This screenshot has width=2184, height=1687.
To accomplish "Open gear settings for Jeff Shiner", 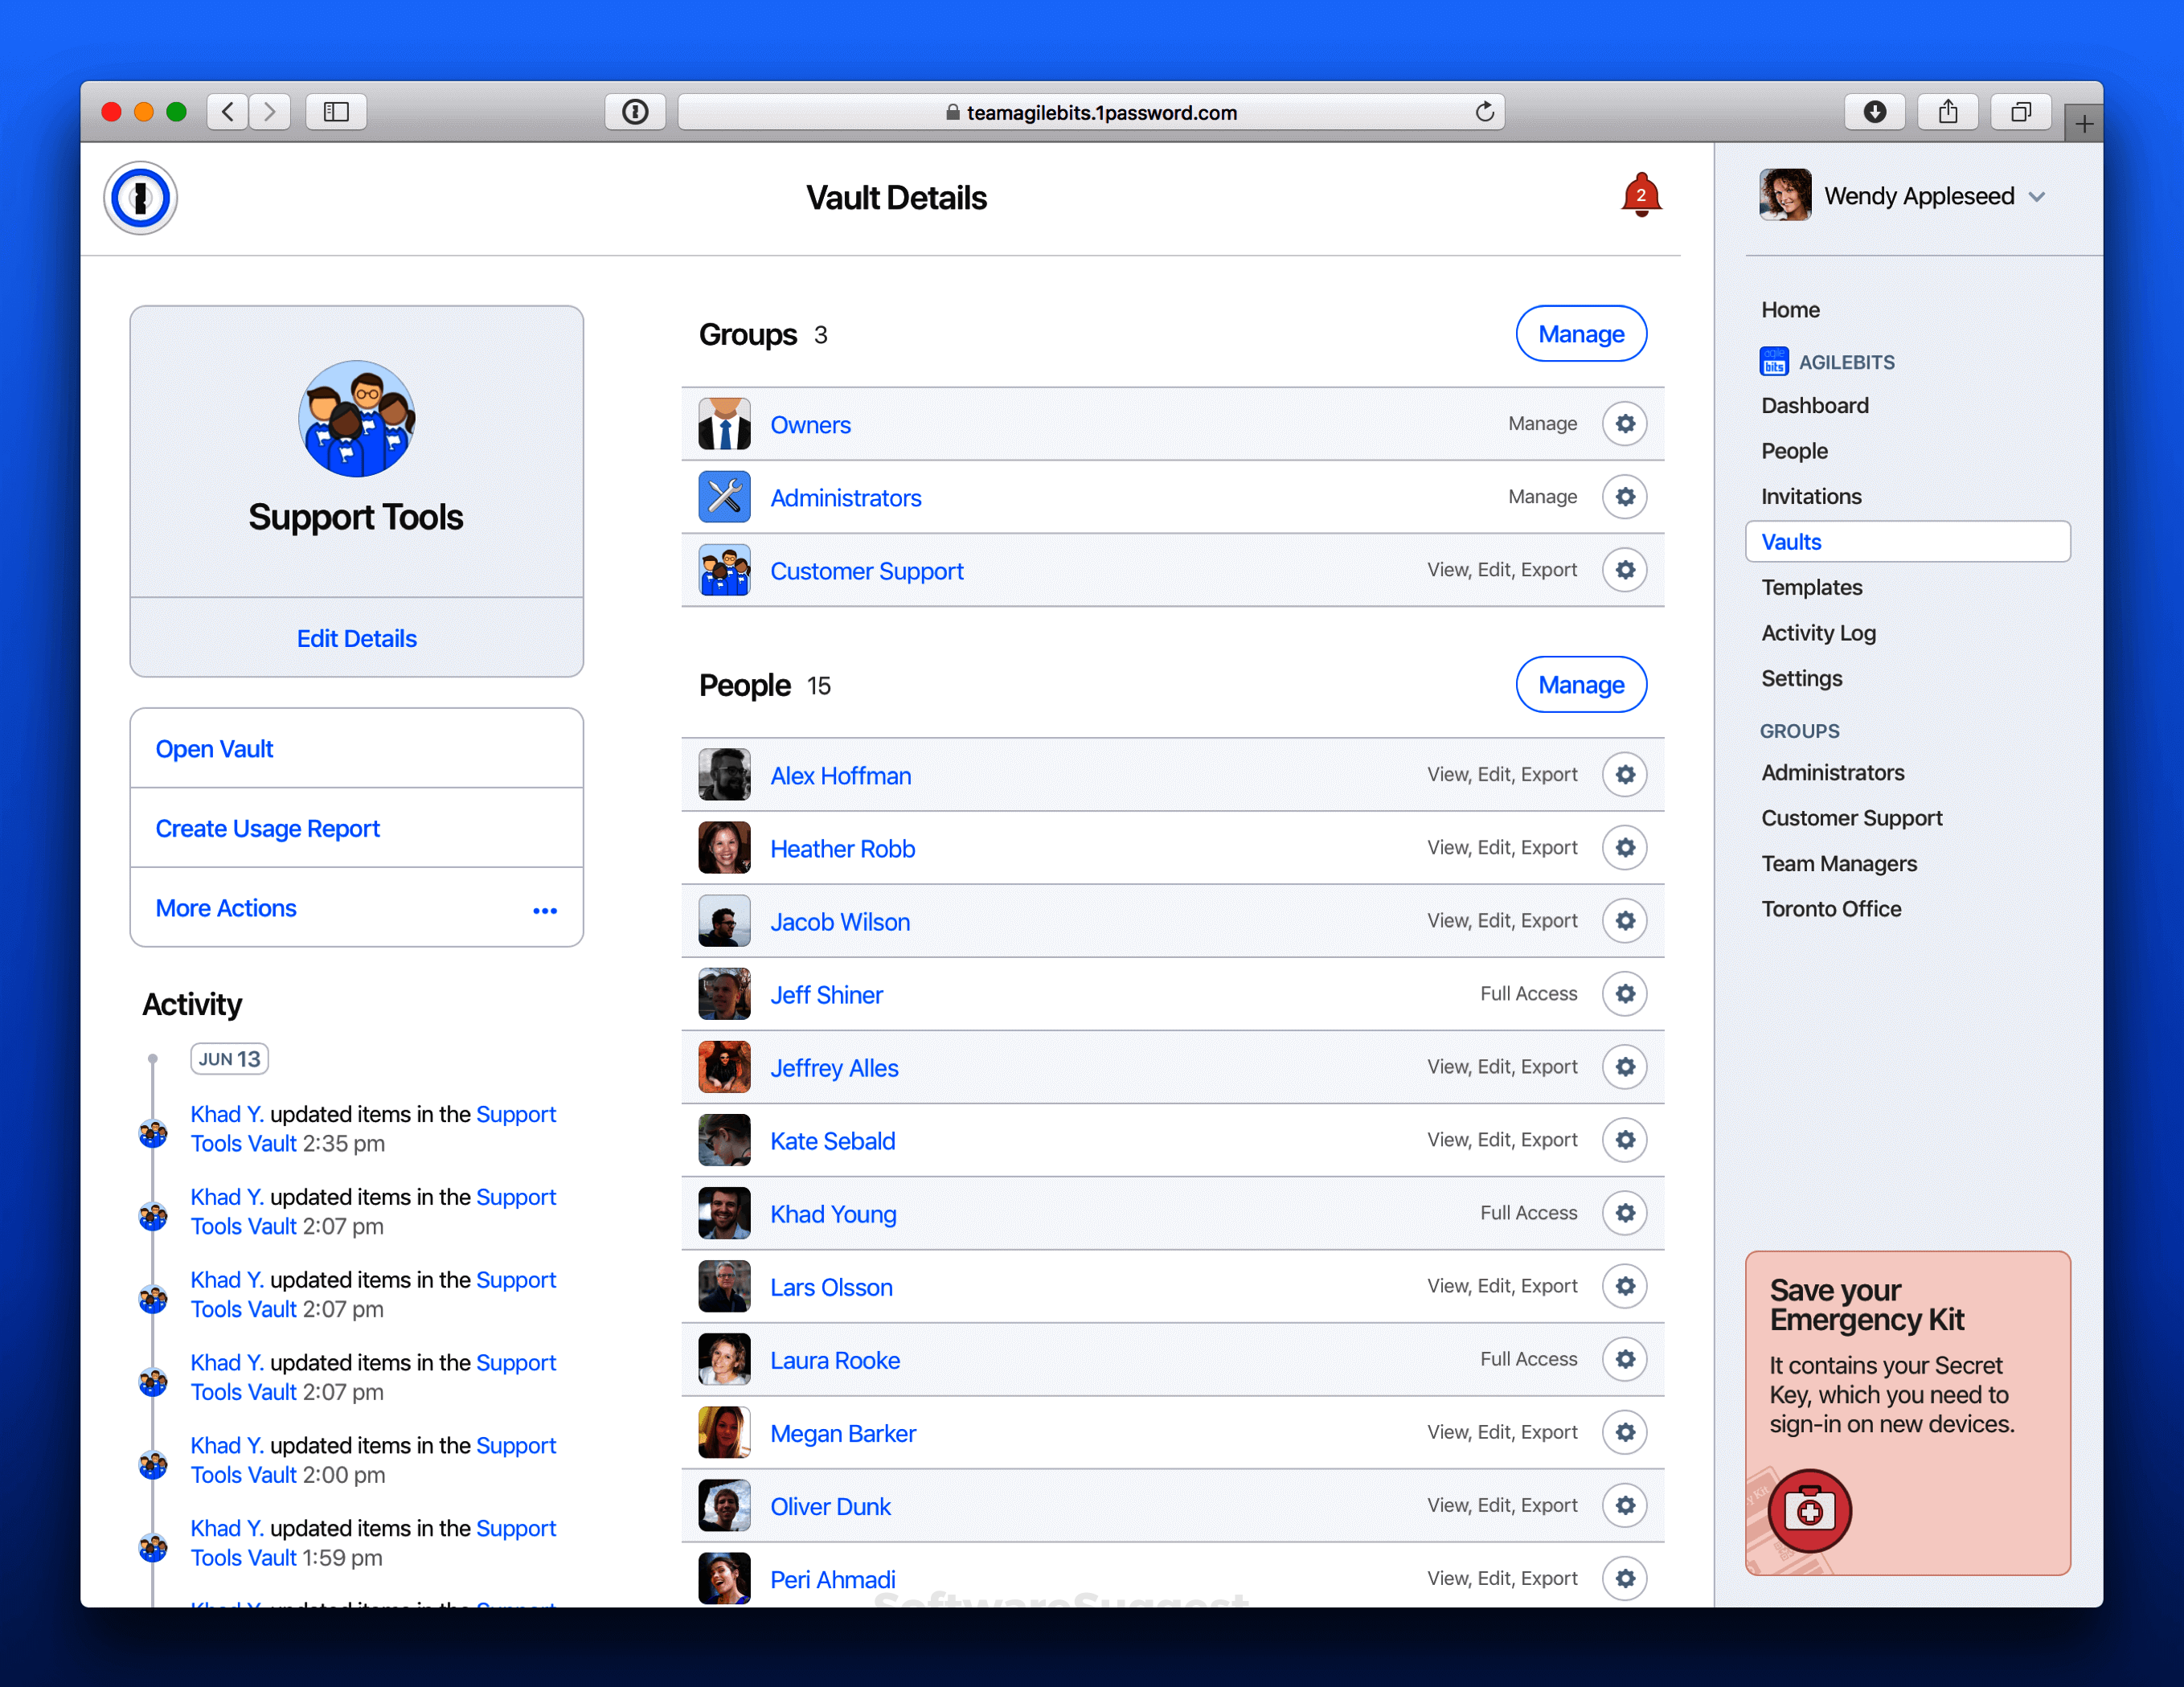I will point(1624,994).
